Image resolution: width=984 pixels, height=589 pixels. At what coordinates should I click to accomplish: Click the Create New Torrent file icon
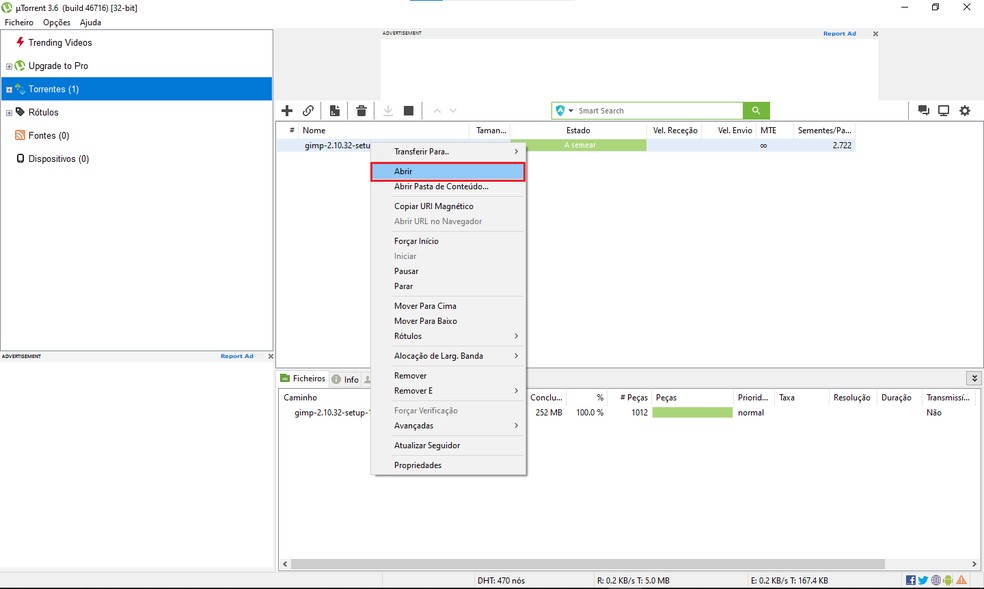[x=334, y=110]
